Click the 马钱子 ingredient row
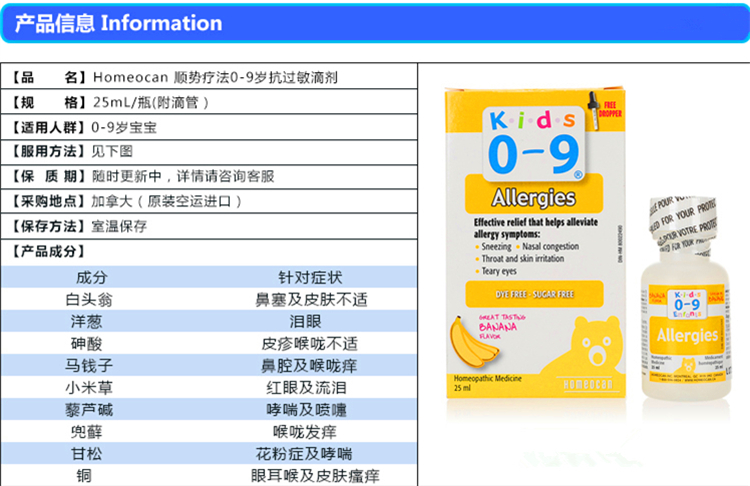 pyautogui.click(x=91, y=365)
